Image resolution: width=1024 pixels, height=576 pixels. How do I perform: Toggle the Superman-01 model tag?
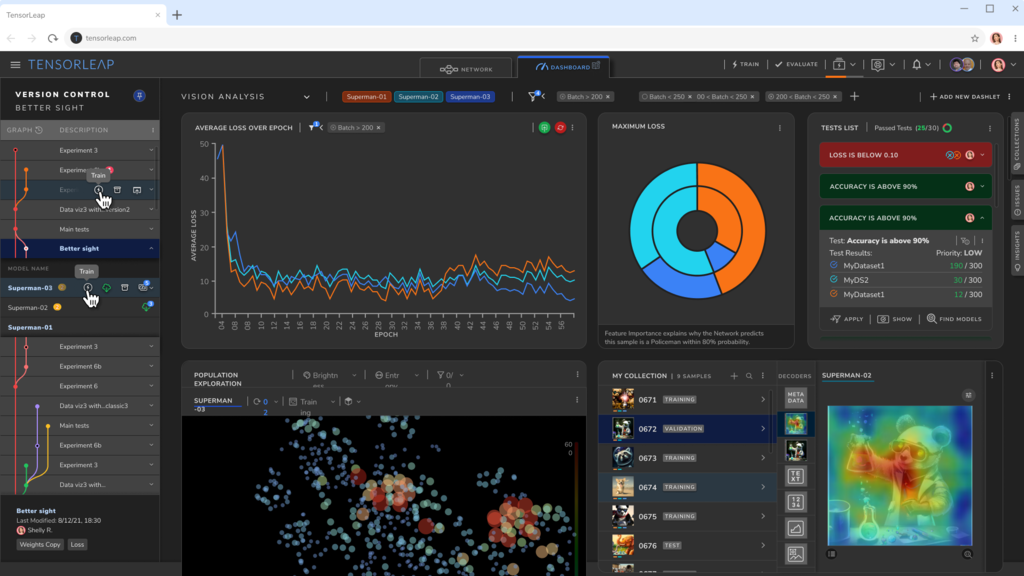coord(366,97)
